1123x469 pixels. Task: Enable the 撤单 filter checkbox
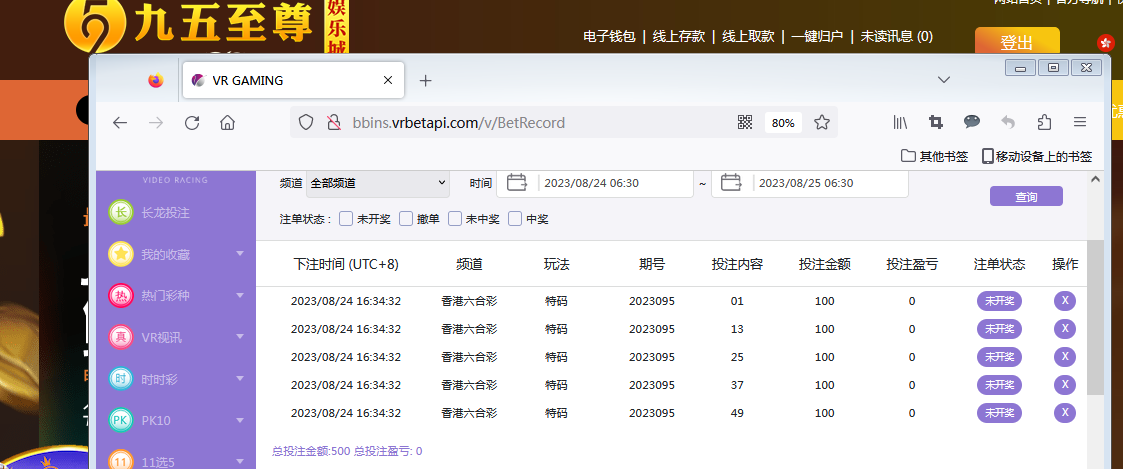coord(406,219)
